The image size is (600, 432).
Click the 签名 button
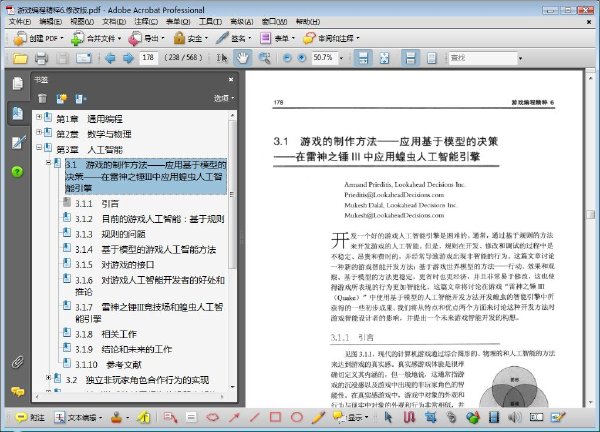(x=233, y=38)
